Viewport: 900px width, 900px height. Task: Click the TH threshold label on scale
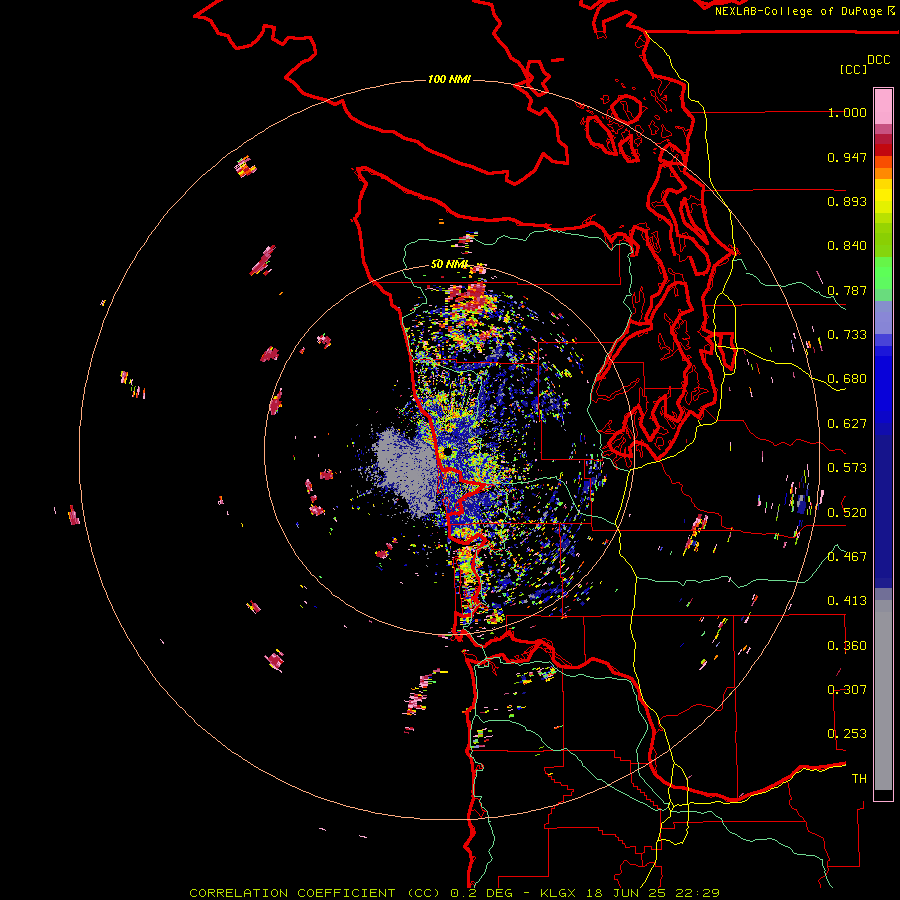859,779
